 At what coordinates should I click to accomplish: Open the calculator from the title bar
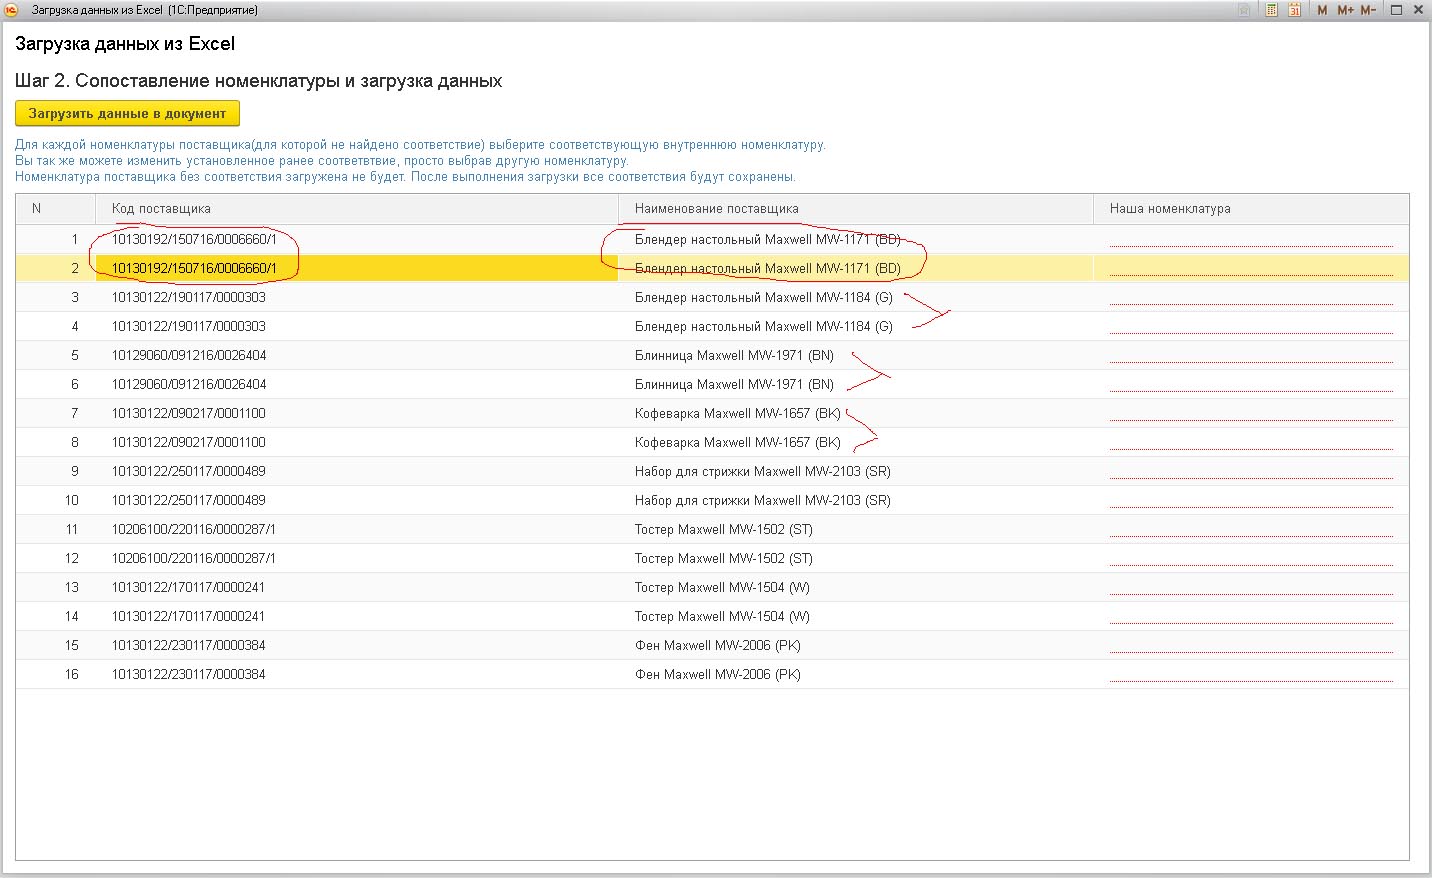[1272, 10]
